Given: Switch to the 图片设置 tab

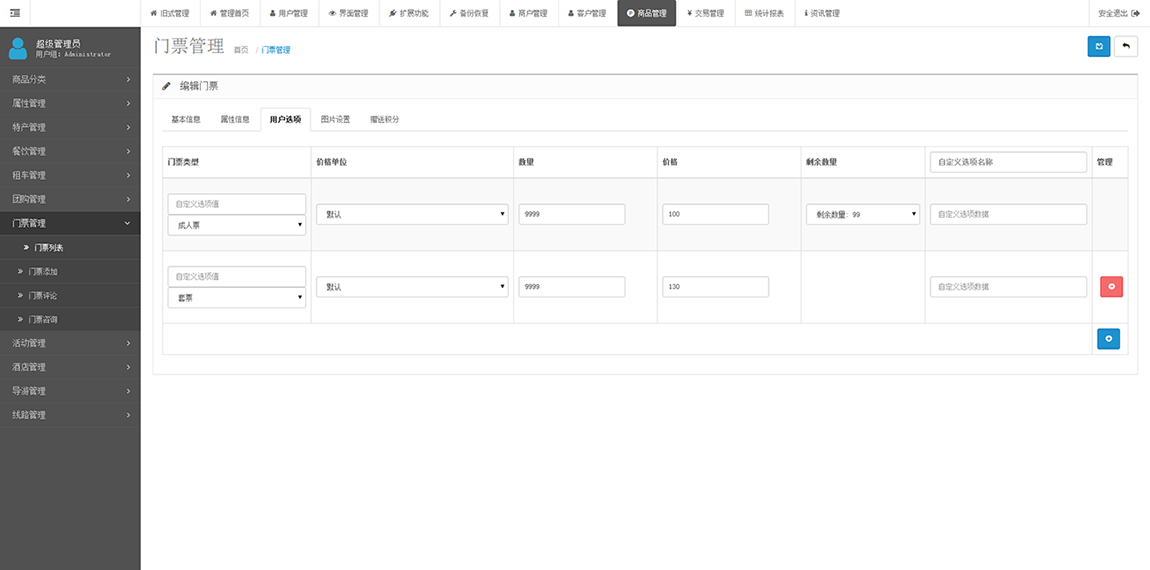Looking at the screenshot, I should coord(335,120).
